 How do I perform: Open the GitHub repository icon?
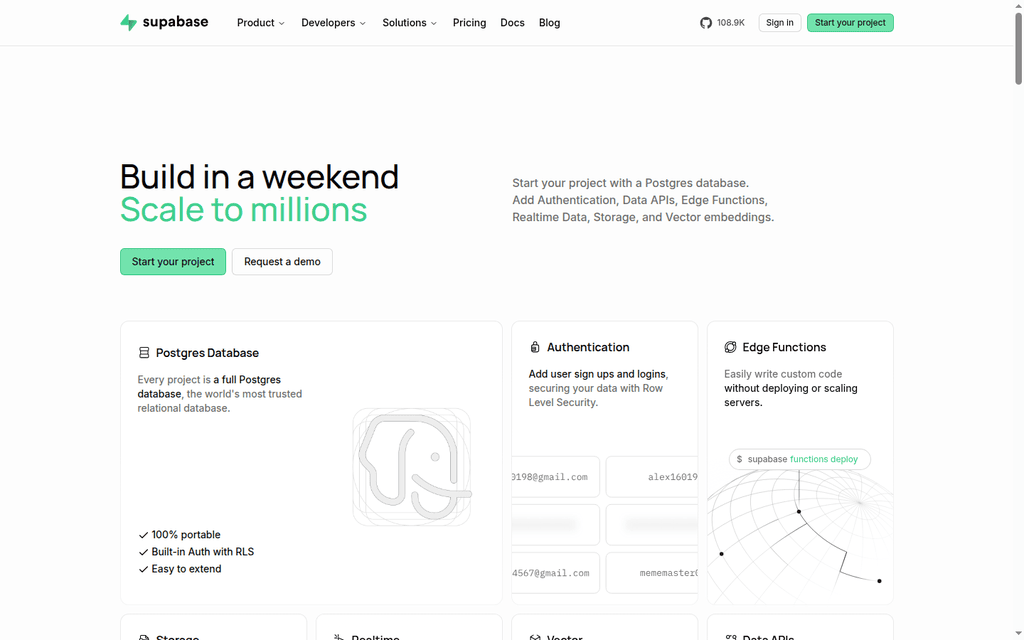point(706,23)
